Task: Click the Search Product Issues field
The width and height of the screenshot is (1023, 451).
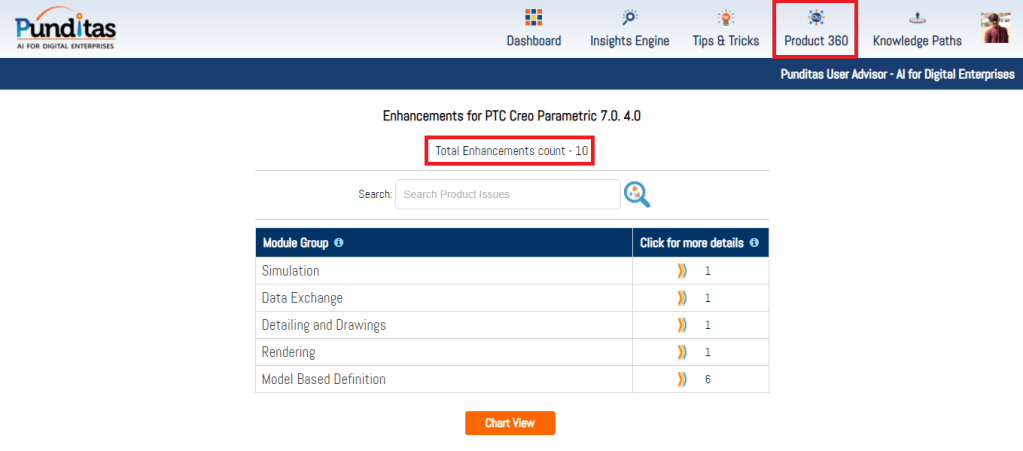Action: point(508,194)
